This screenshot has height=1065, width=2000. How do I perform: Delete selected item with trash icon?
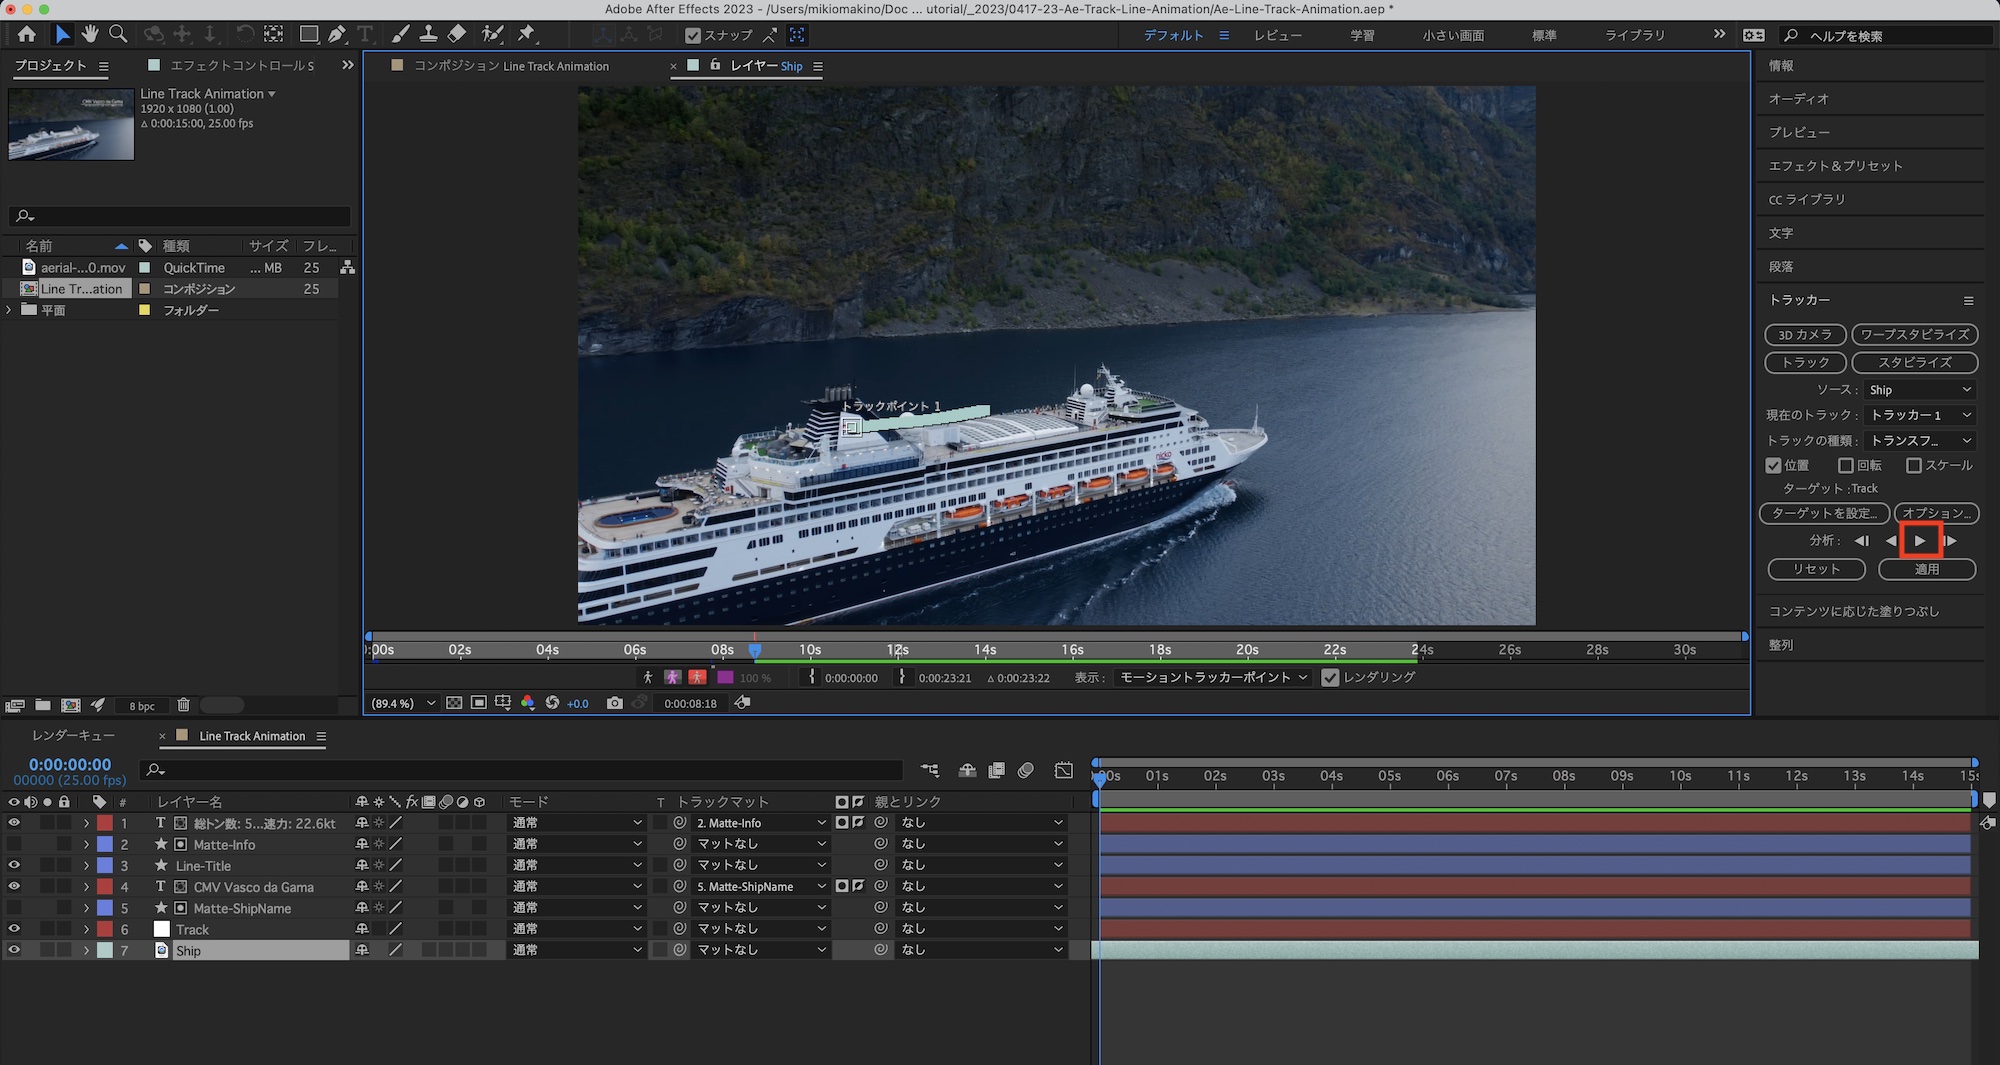183,705
